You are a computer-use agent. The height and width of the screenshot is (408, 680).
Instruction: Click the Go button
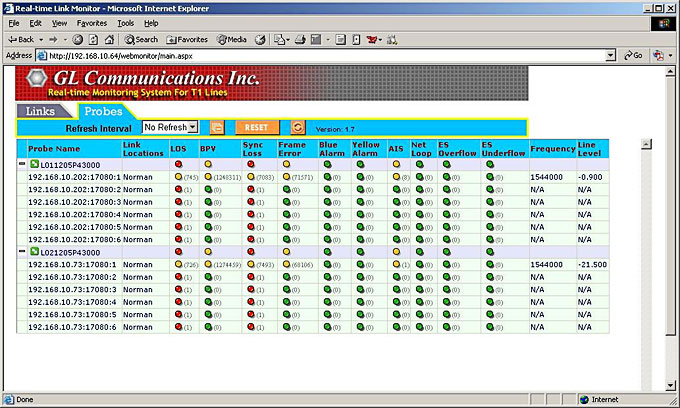(x=633, y=55)
